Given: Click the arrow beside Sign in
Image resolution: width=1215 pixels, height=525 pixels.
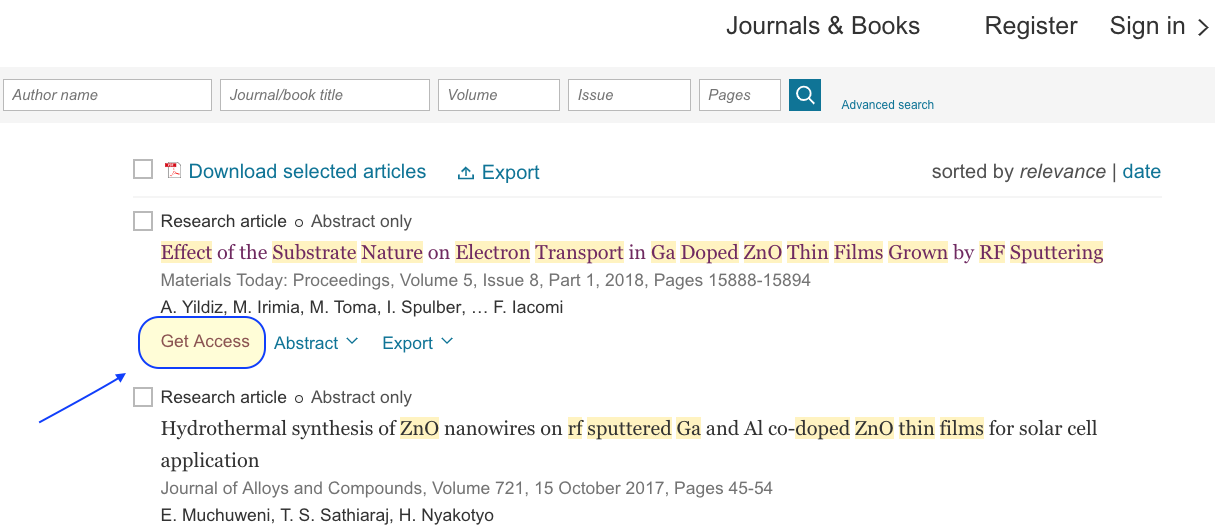Looking at the screenshot, I should tap(1203, 28).
